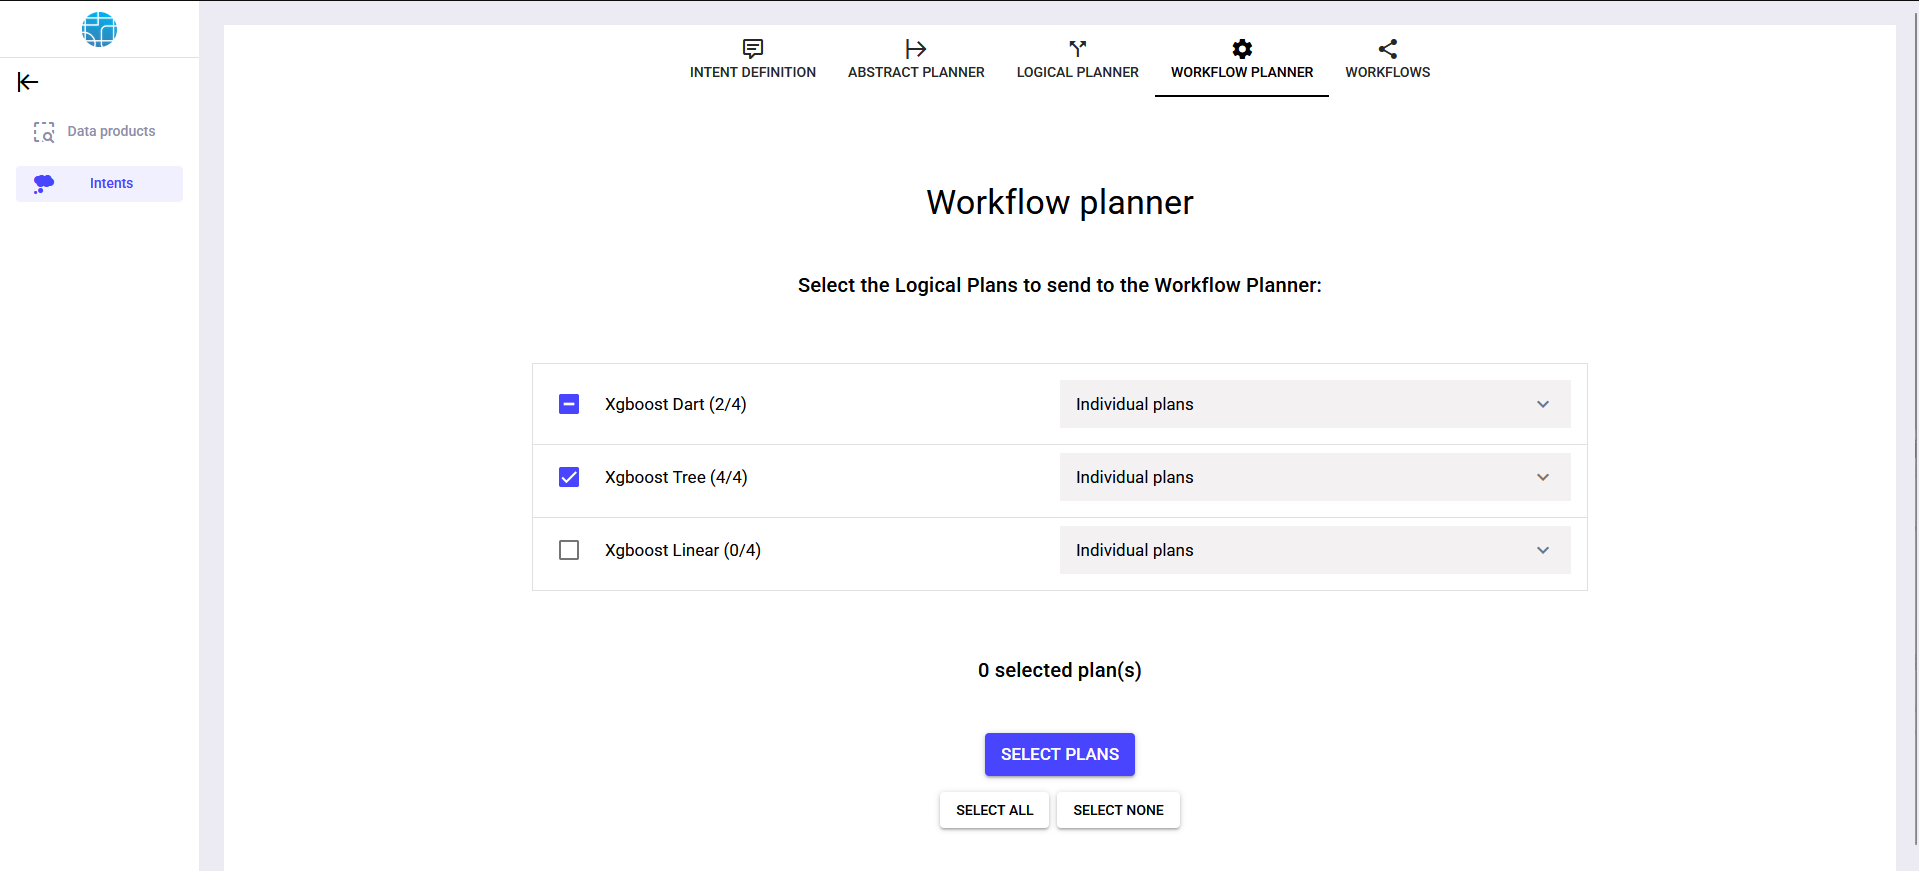Click the globe logo in the sidebar

tap(99, 29)
